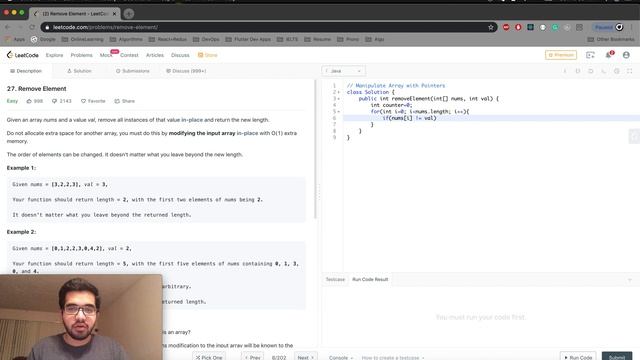Screen dimensions: 640x360
Task: Open a new browser tab
Action: point(129,13)
